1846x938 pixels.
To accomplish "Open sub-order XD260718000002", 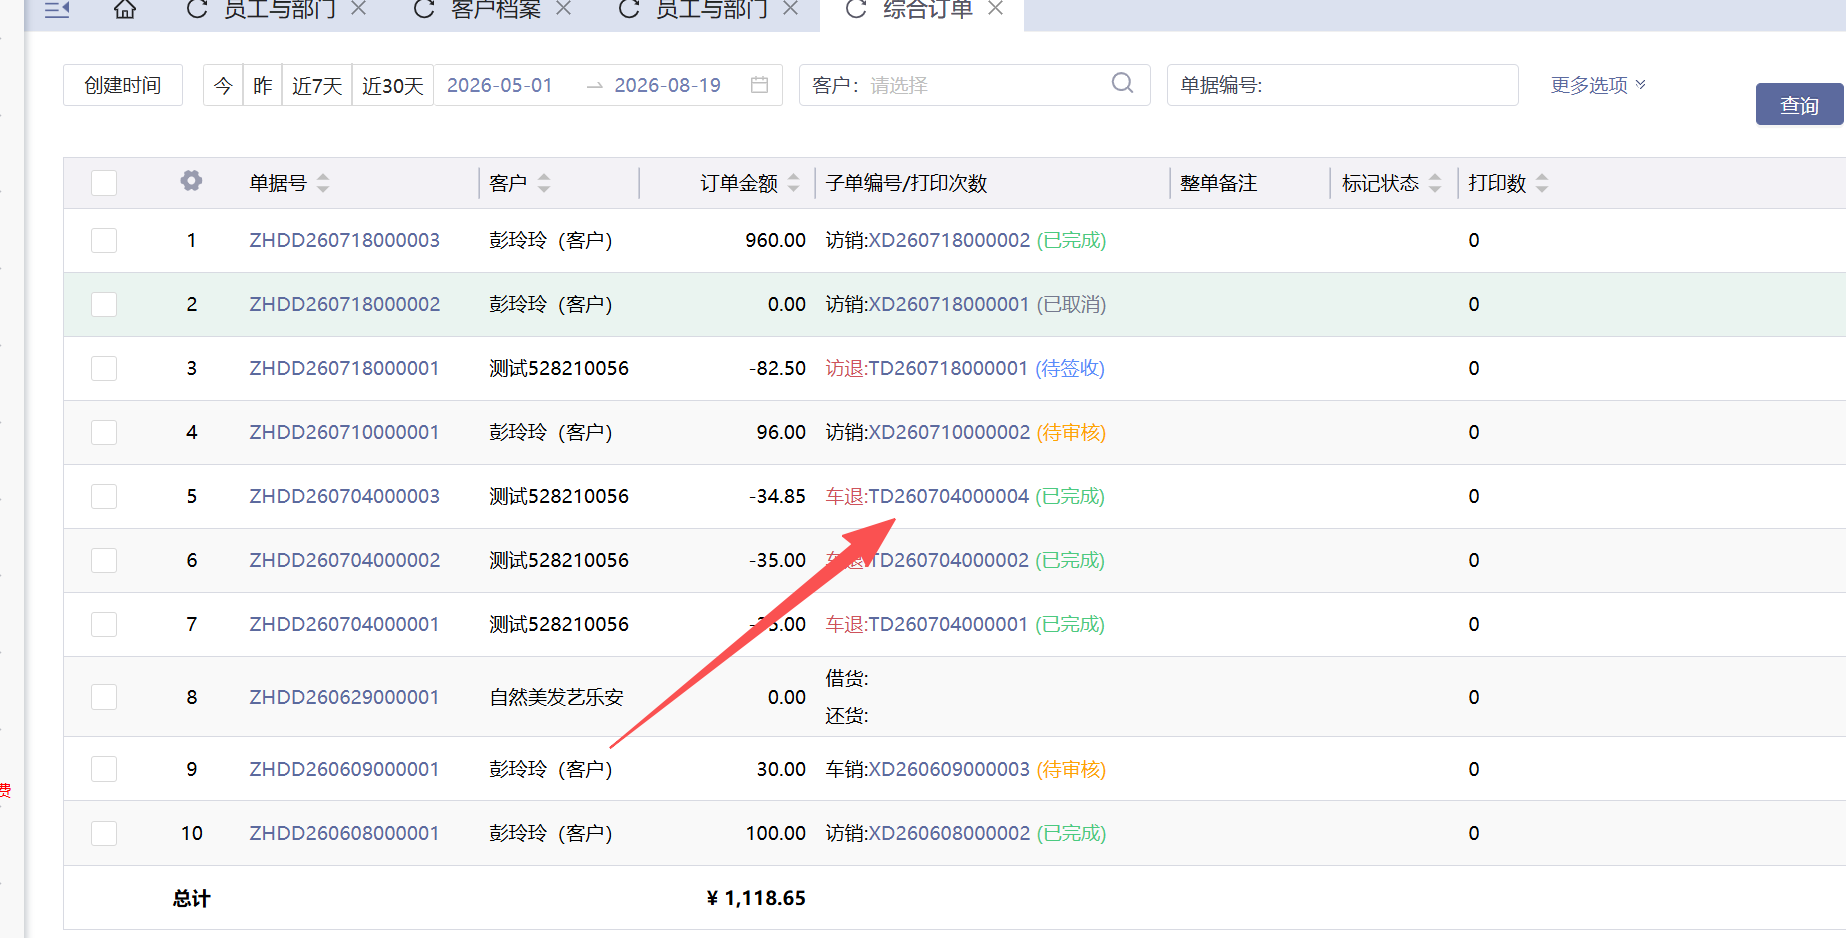I will [949, 240].
